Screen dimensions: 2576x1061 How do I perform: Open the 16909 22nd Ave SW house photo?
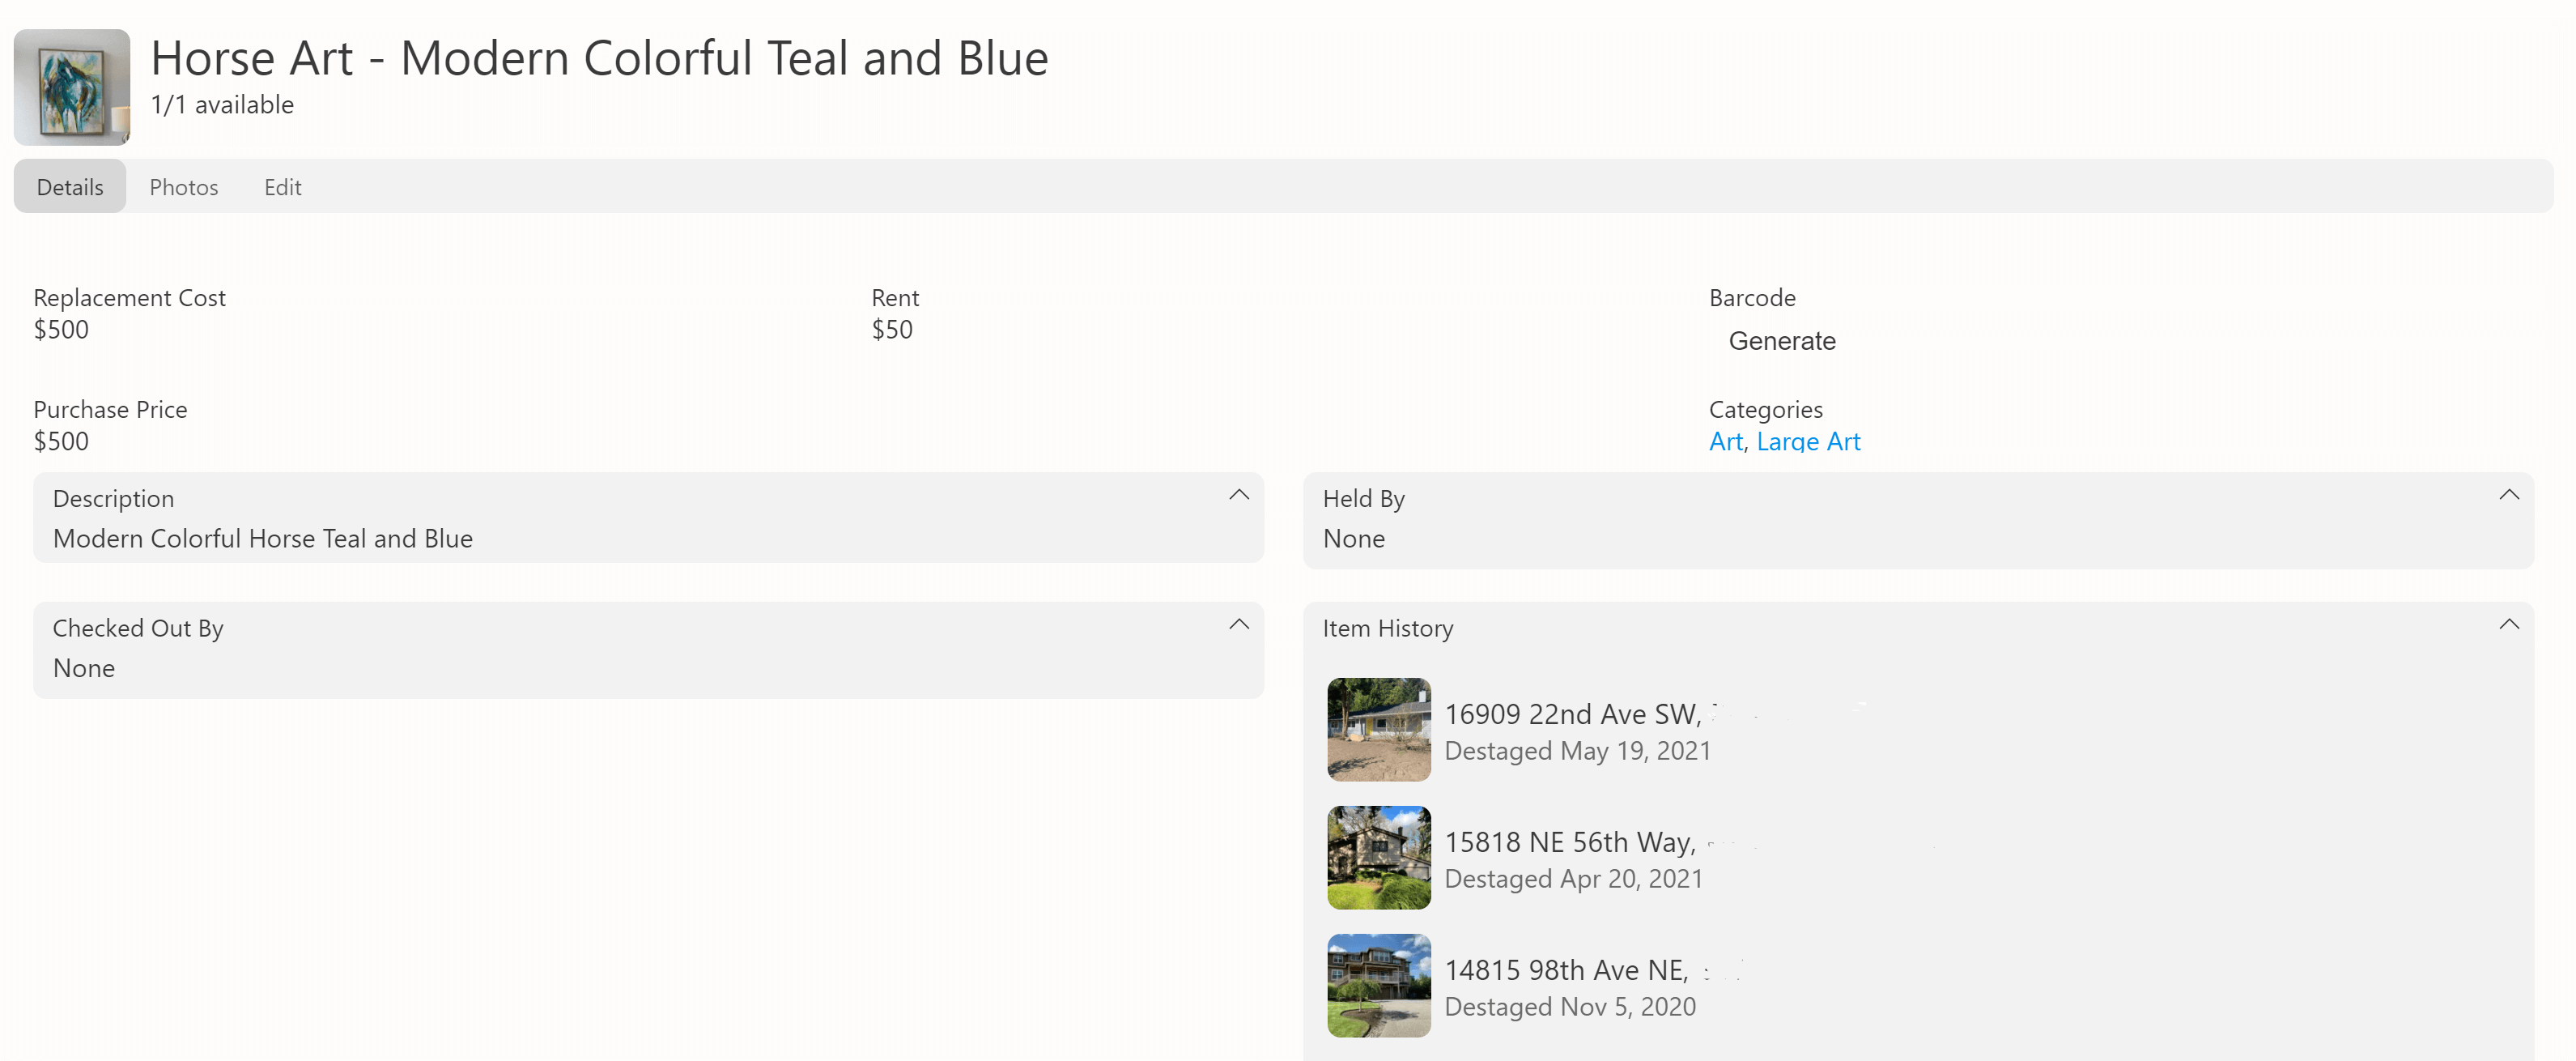pyautogui.click(x=1378, y=729)
